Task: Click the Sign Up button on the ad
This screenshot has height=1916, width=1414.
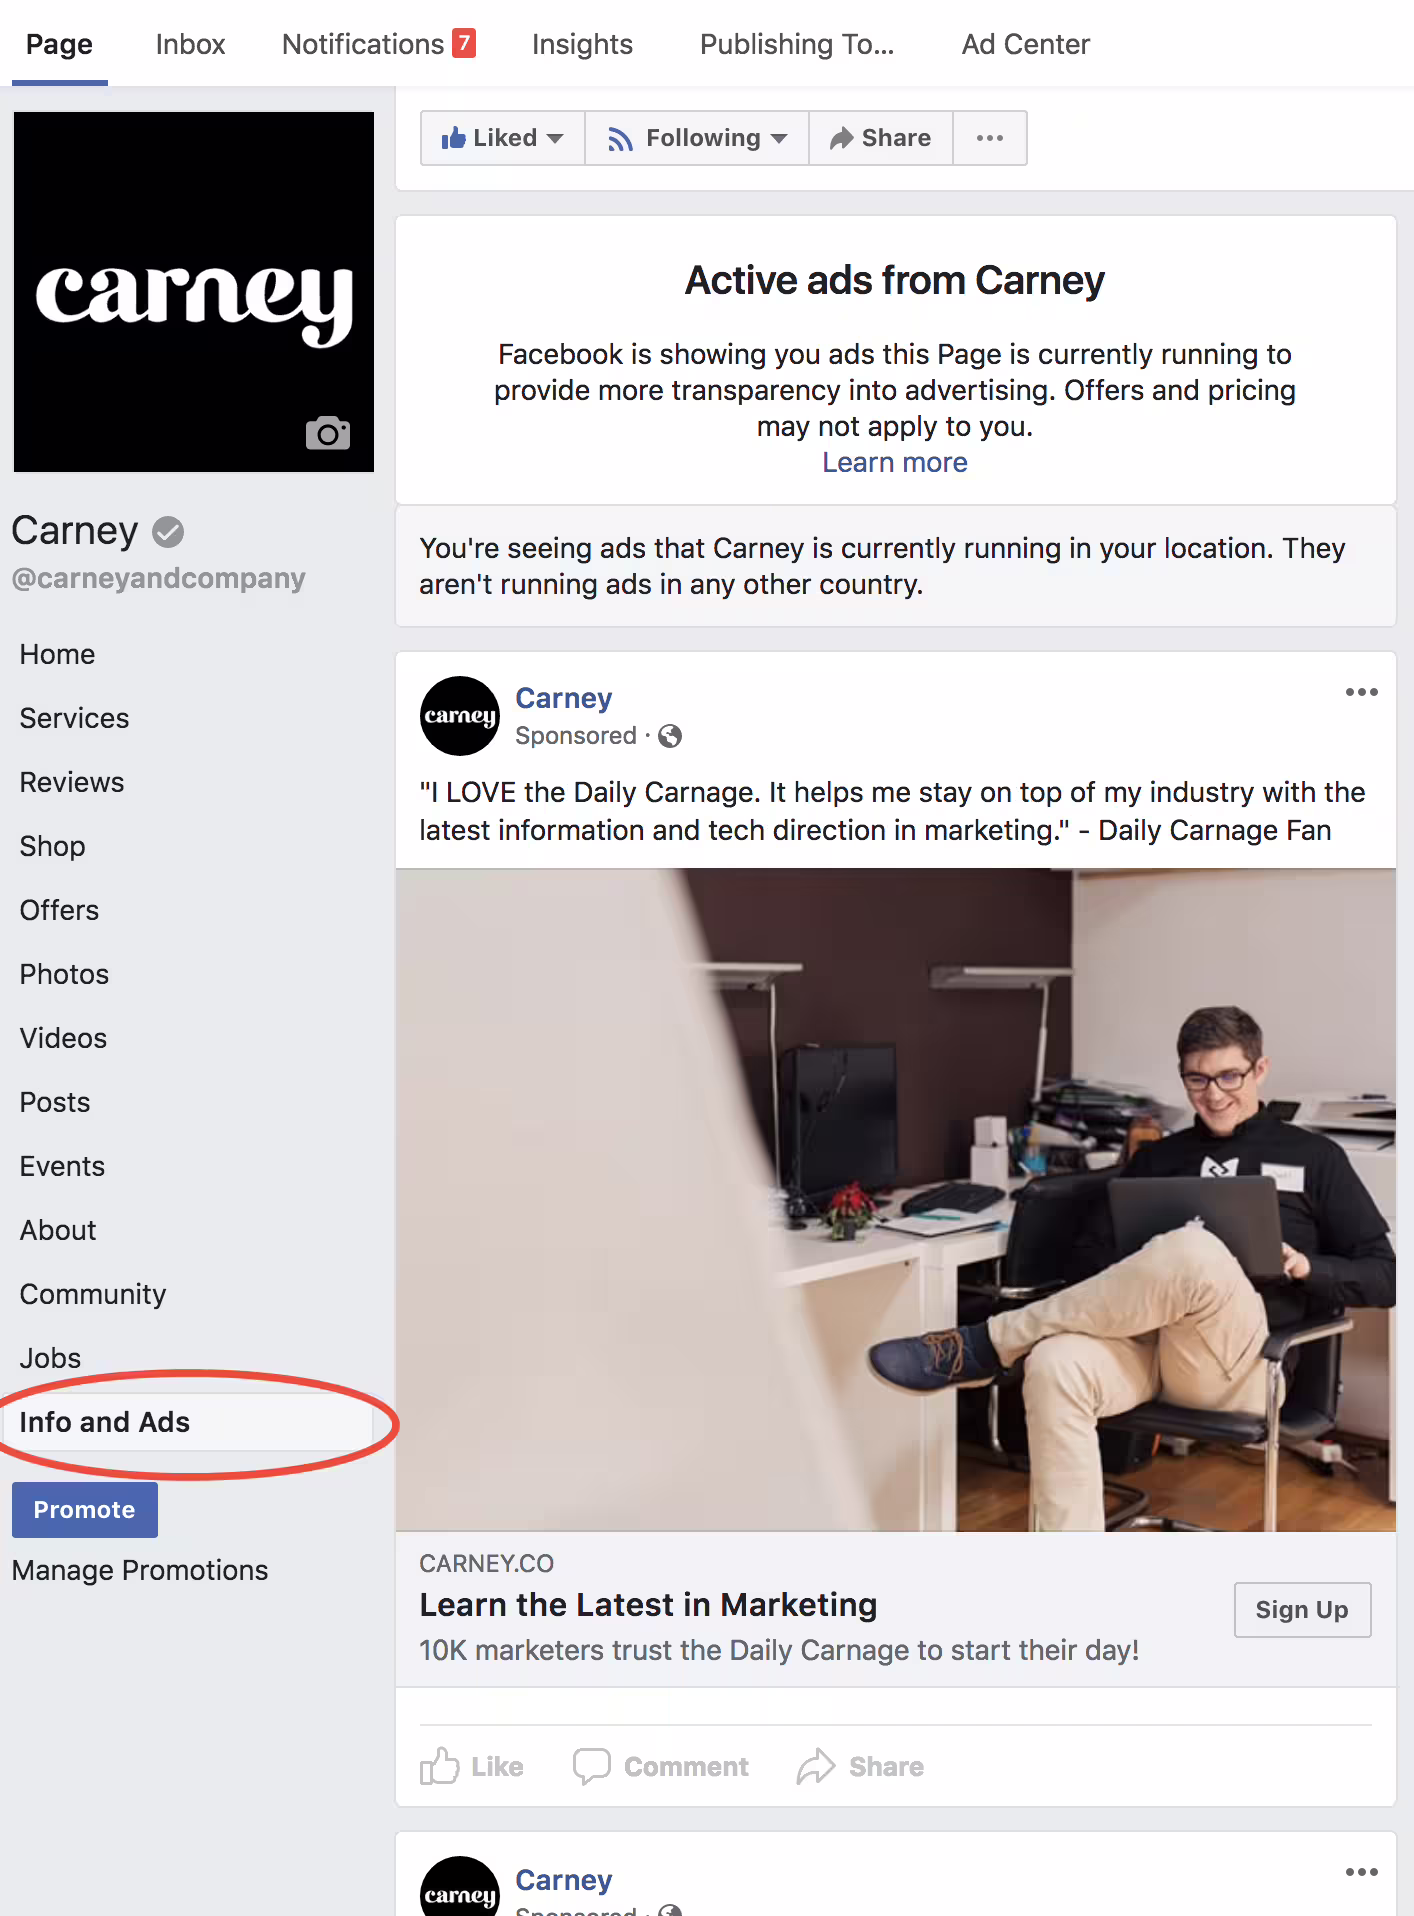Action: pyautogui.click(x=1302, y=1610)
